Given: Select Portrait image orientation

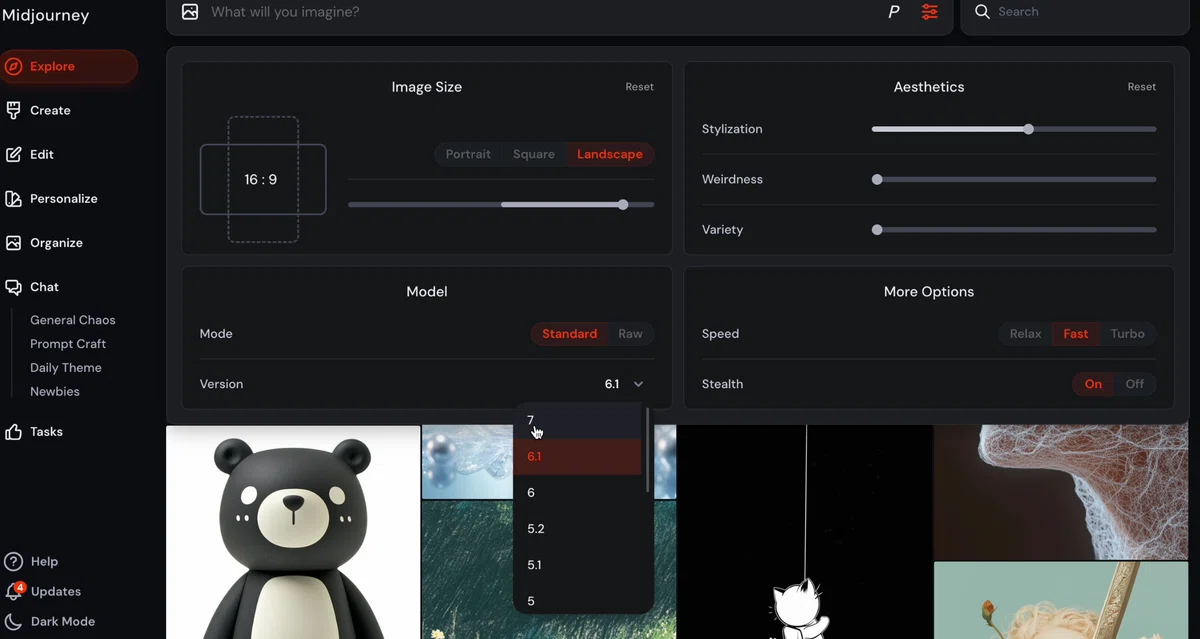Looking at the screenshot, I should coord(468,154).
